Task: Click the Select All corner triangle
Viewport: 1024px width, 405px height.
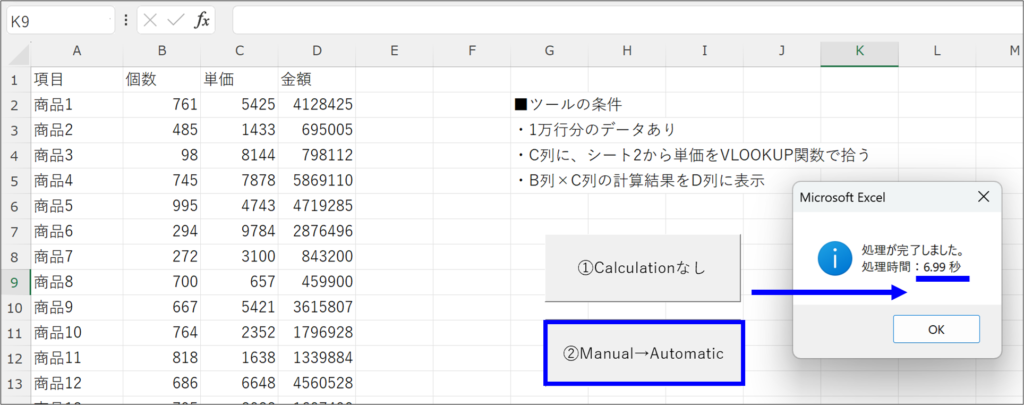Action: 22,54
